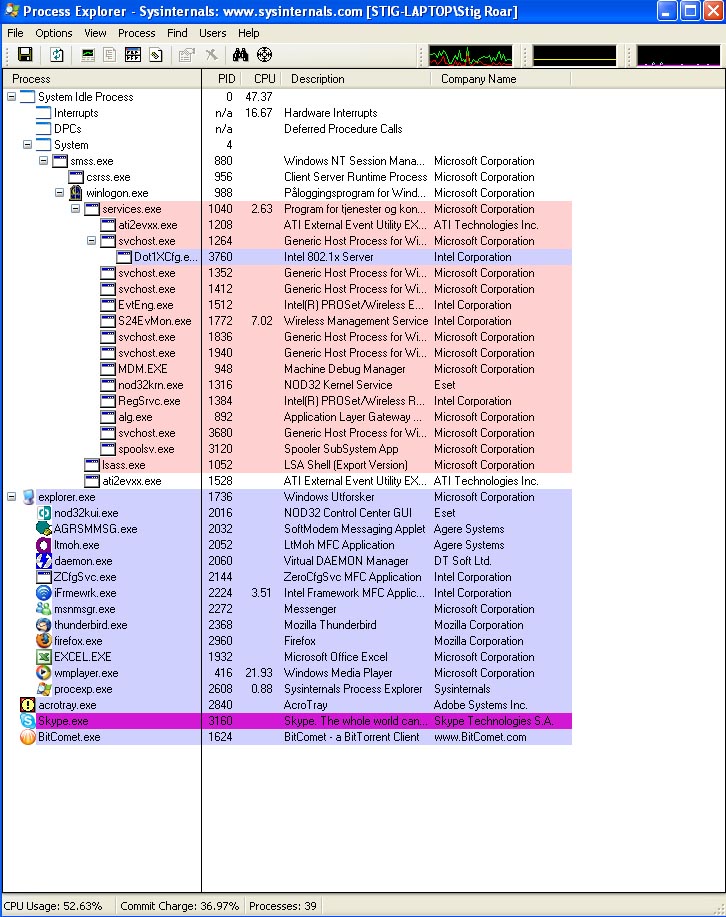This screenshot has height=917, width=726.
Task: Collapse the winlogon.exe process node
Action: tap(60, 193)
